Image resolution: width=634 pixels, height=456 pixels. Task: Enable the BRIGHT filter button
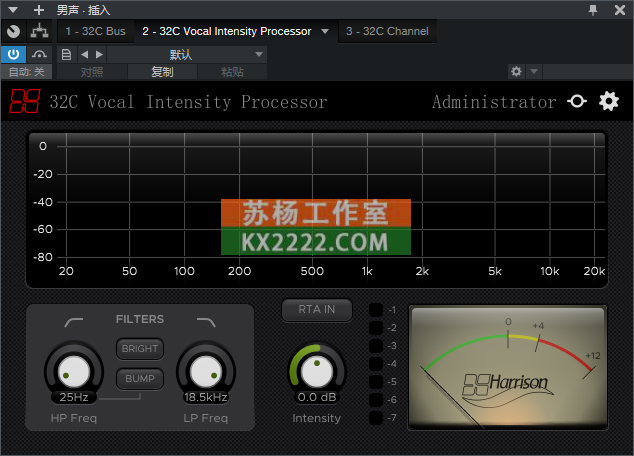point(140,348)
